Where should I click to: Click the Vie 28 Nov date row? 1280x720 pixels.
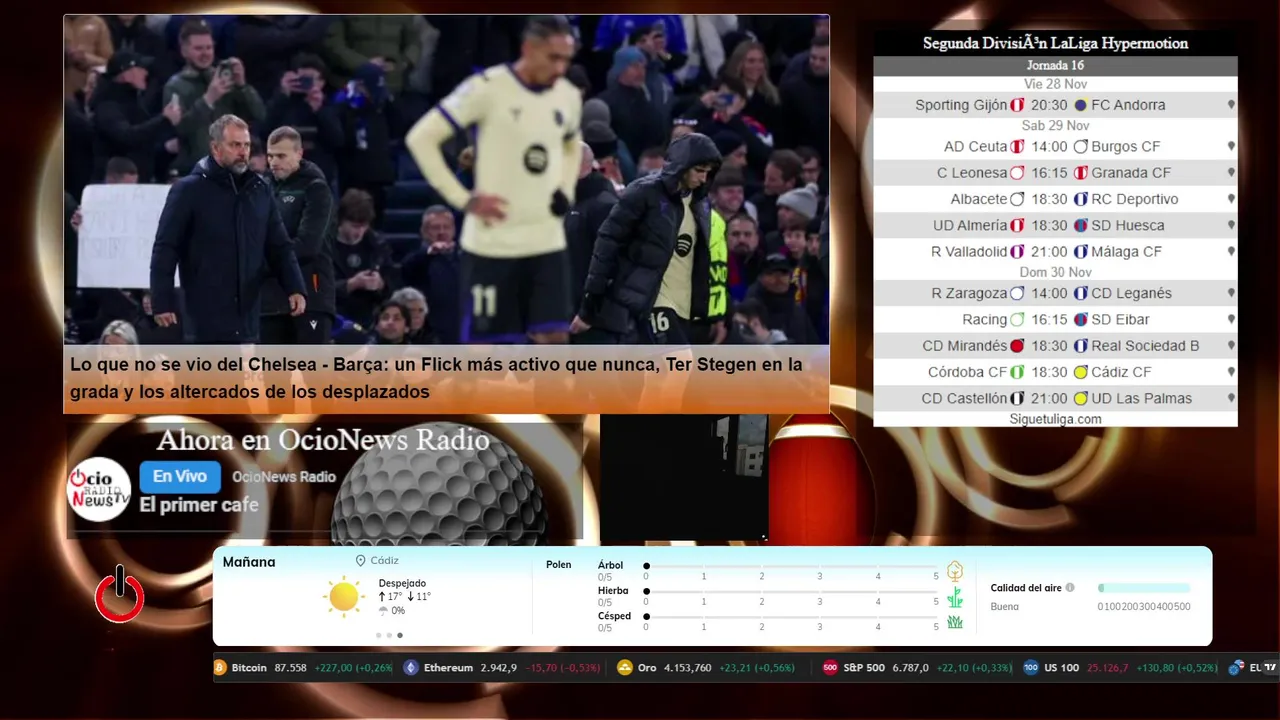point(1055,84)
